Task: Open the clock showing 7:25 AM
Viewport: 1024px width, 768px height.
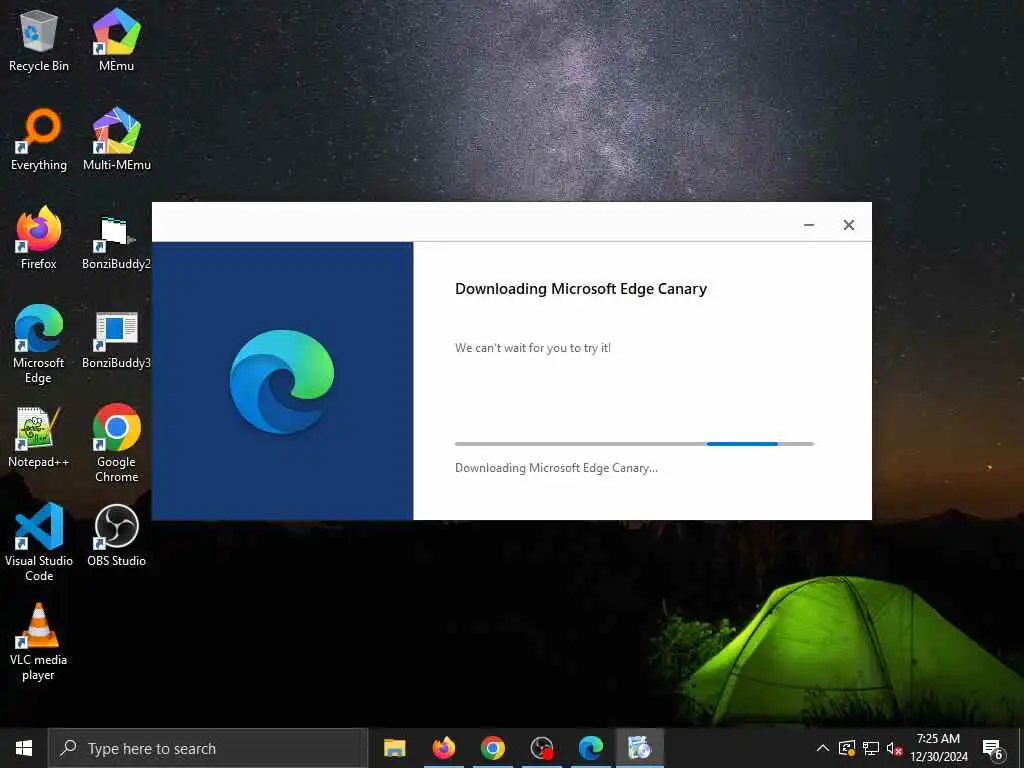Action: (x=938, y=748)
